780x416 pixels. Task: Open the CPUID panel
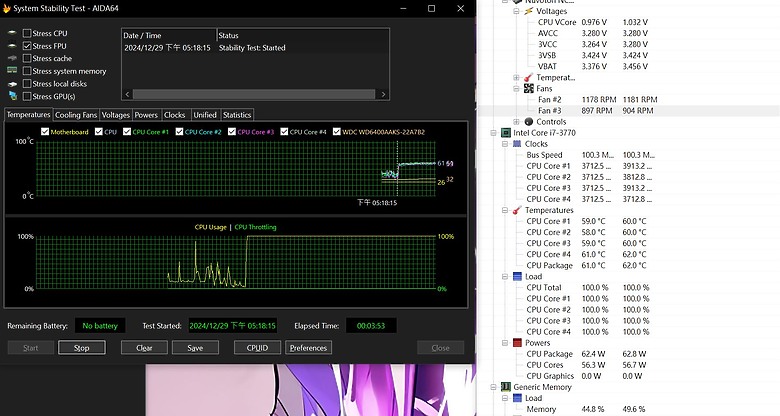coord(257,348)
